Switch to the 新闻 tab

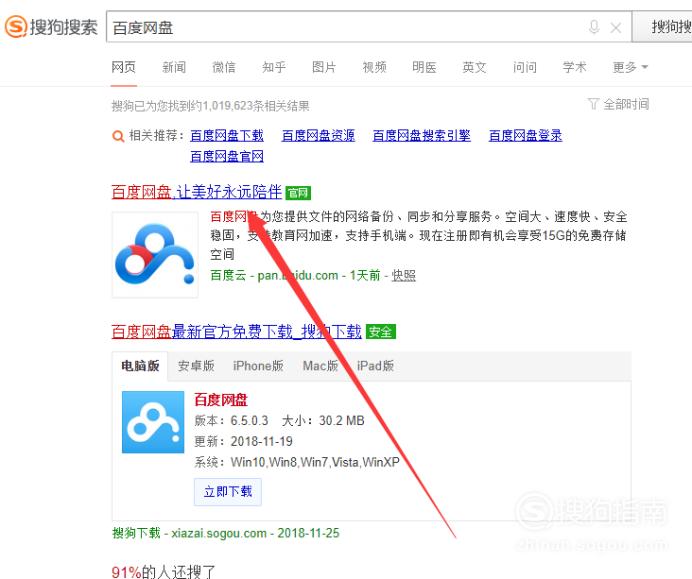(174, 68)
